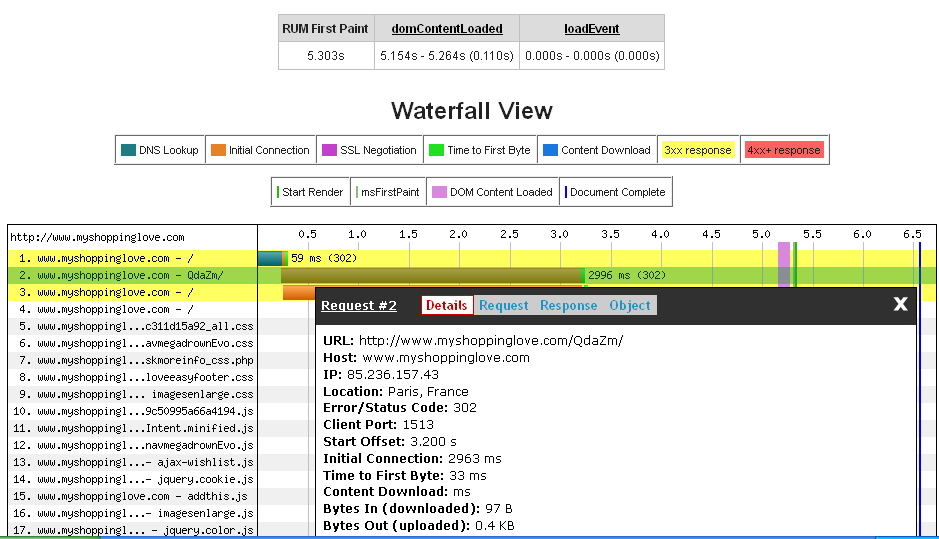
Task: Click the Bytes In value 97 B
Action: point(498,509)
